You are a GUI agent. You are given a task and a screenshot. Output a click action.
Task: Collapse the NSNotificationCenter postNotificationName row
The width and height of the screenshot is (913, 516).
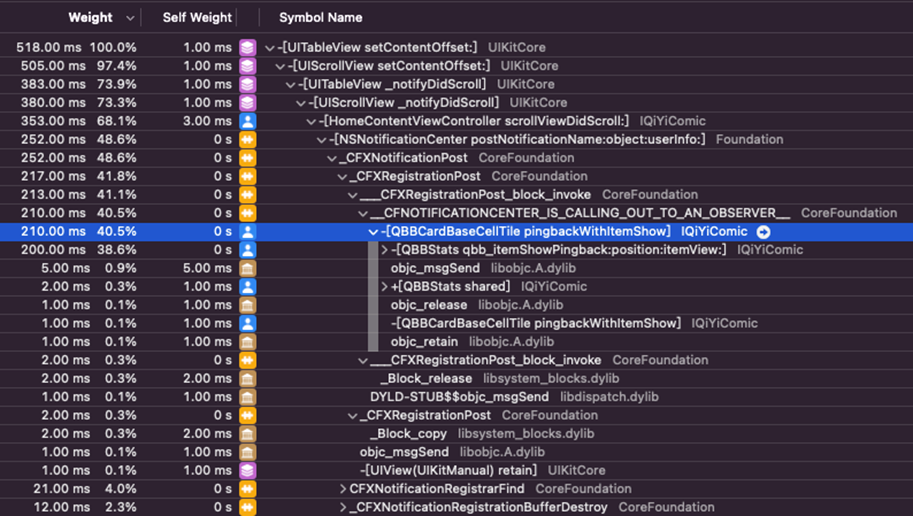tap(321, 140)
